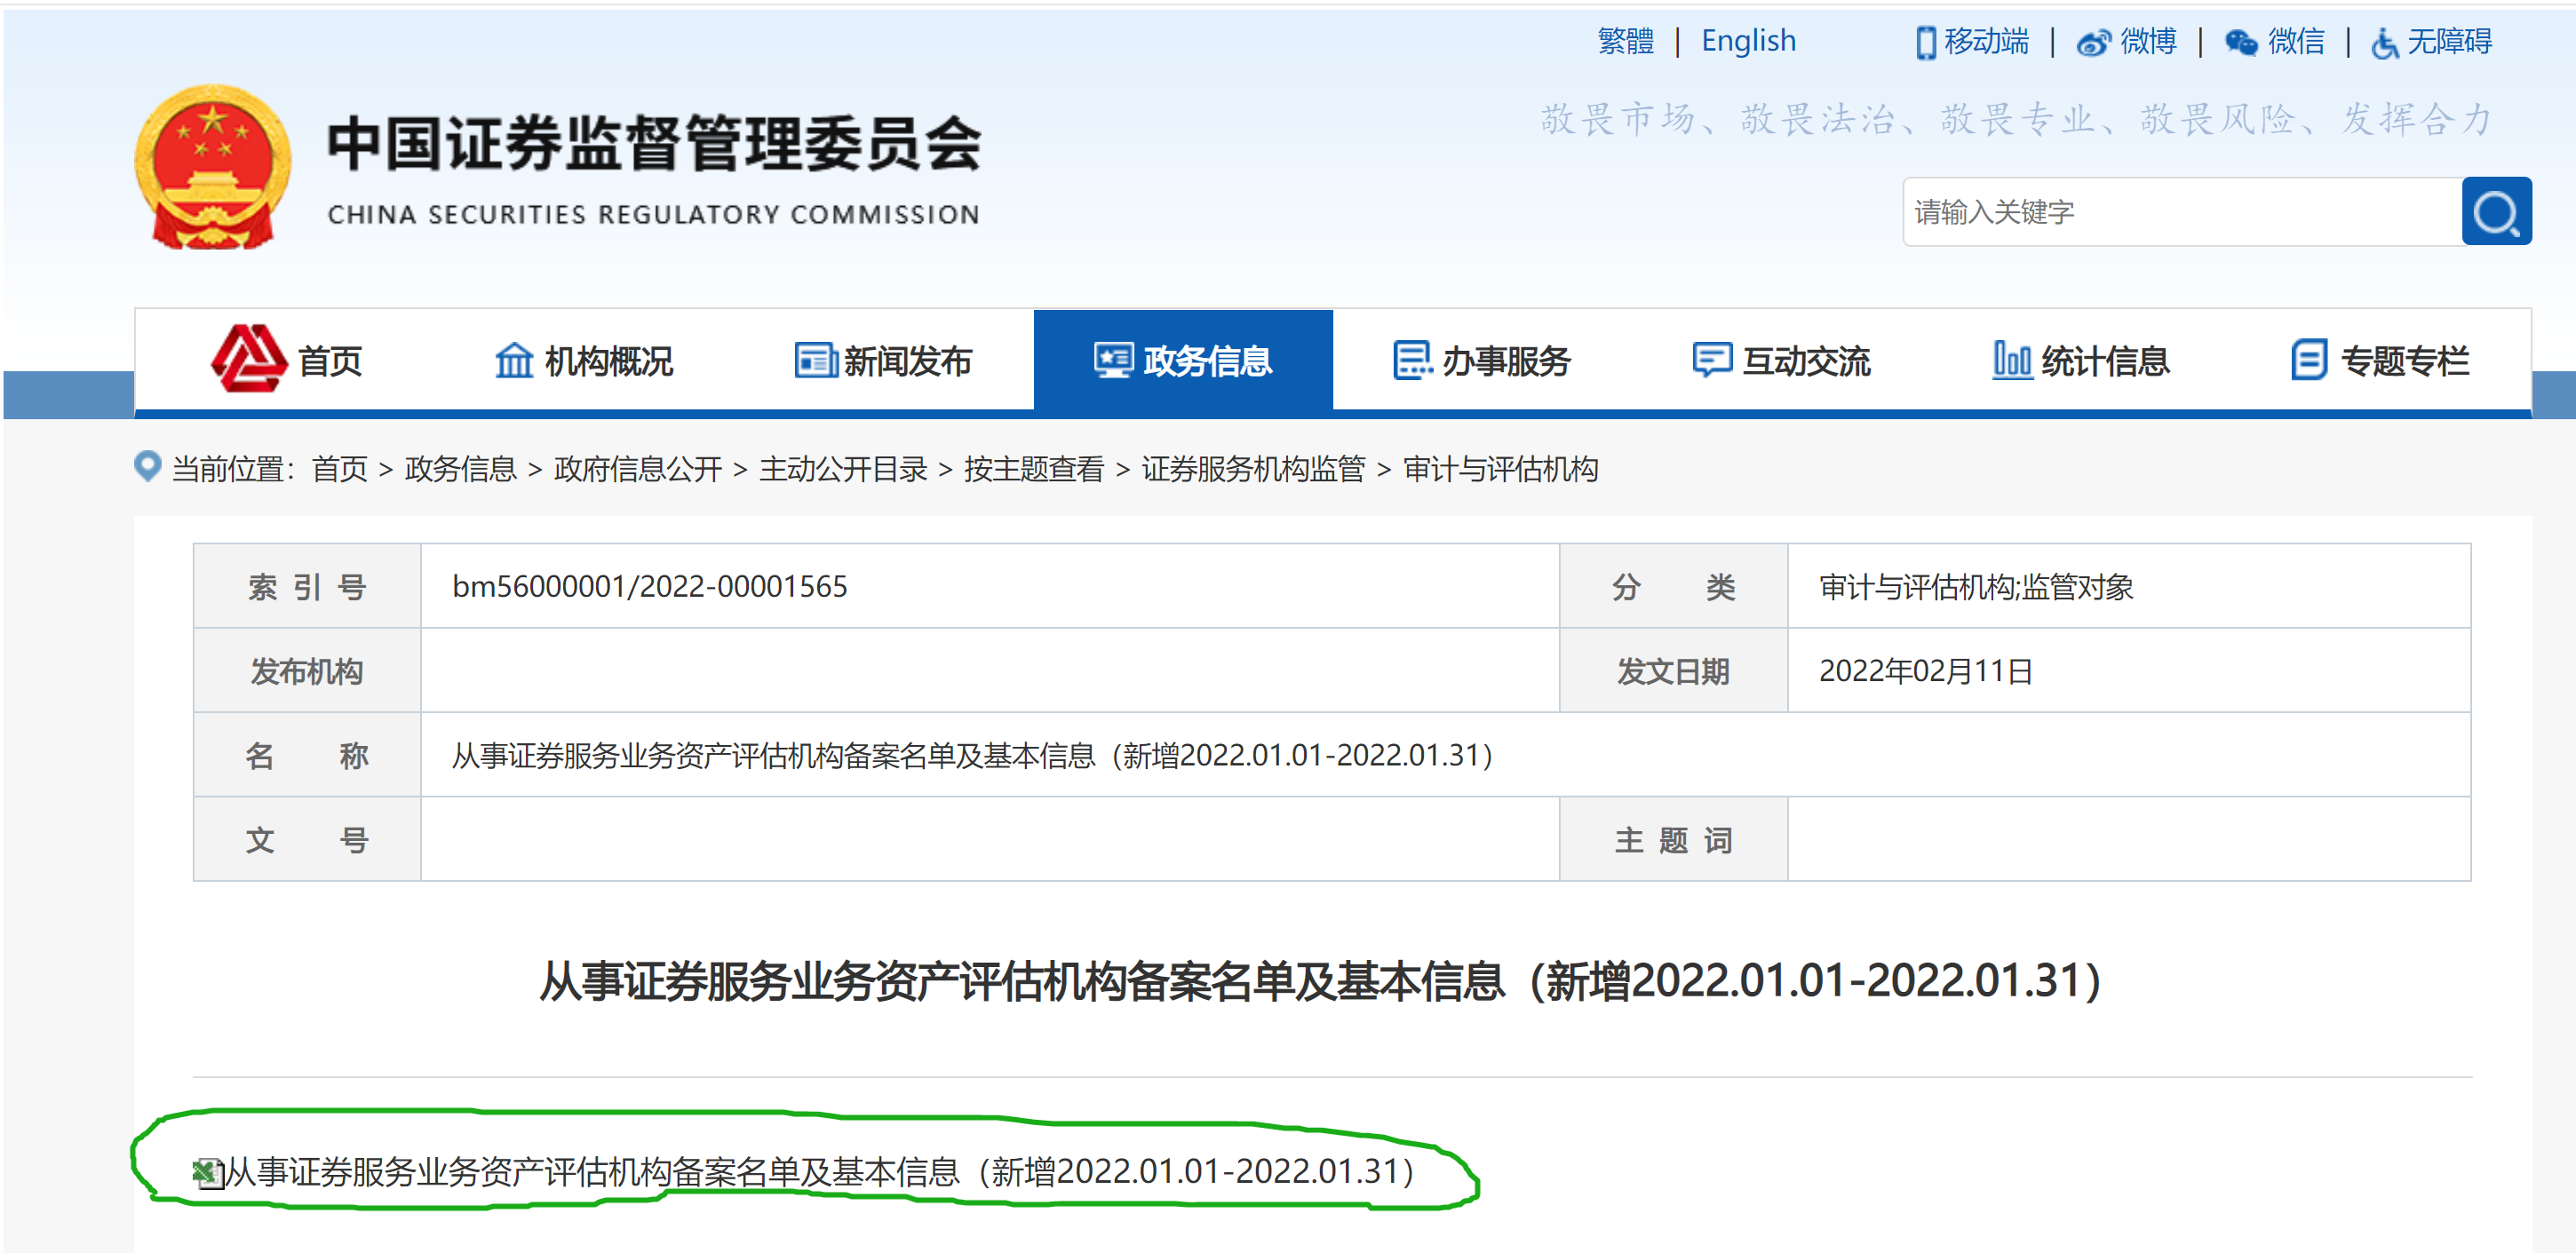2576x1253 pixels.
Task: Click the 无障碍 accessibility icon
Action: click(x=2385, y=43)
